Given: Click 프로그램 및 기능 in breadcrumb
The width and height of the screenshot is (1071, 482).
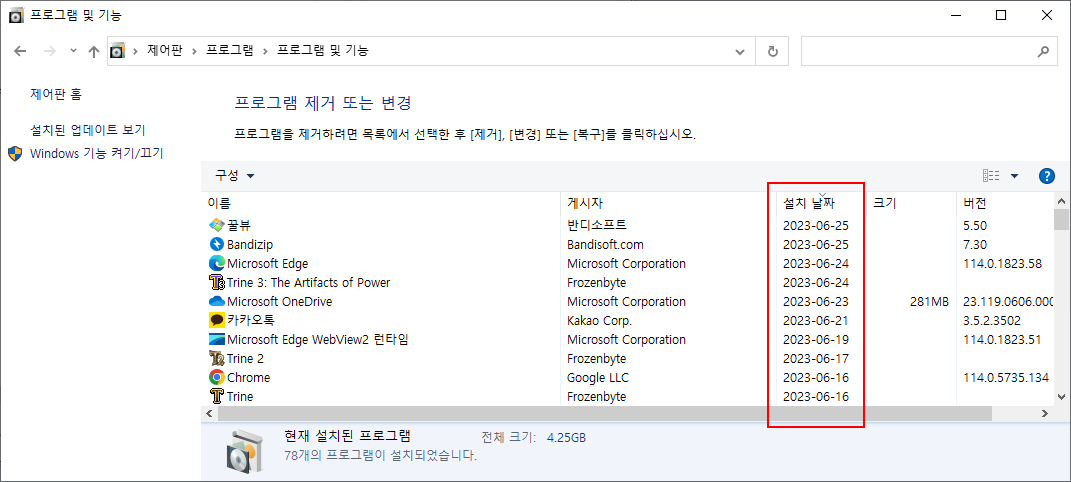Looking at the screenshot, I should 322,51.
